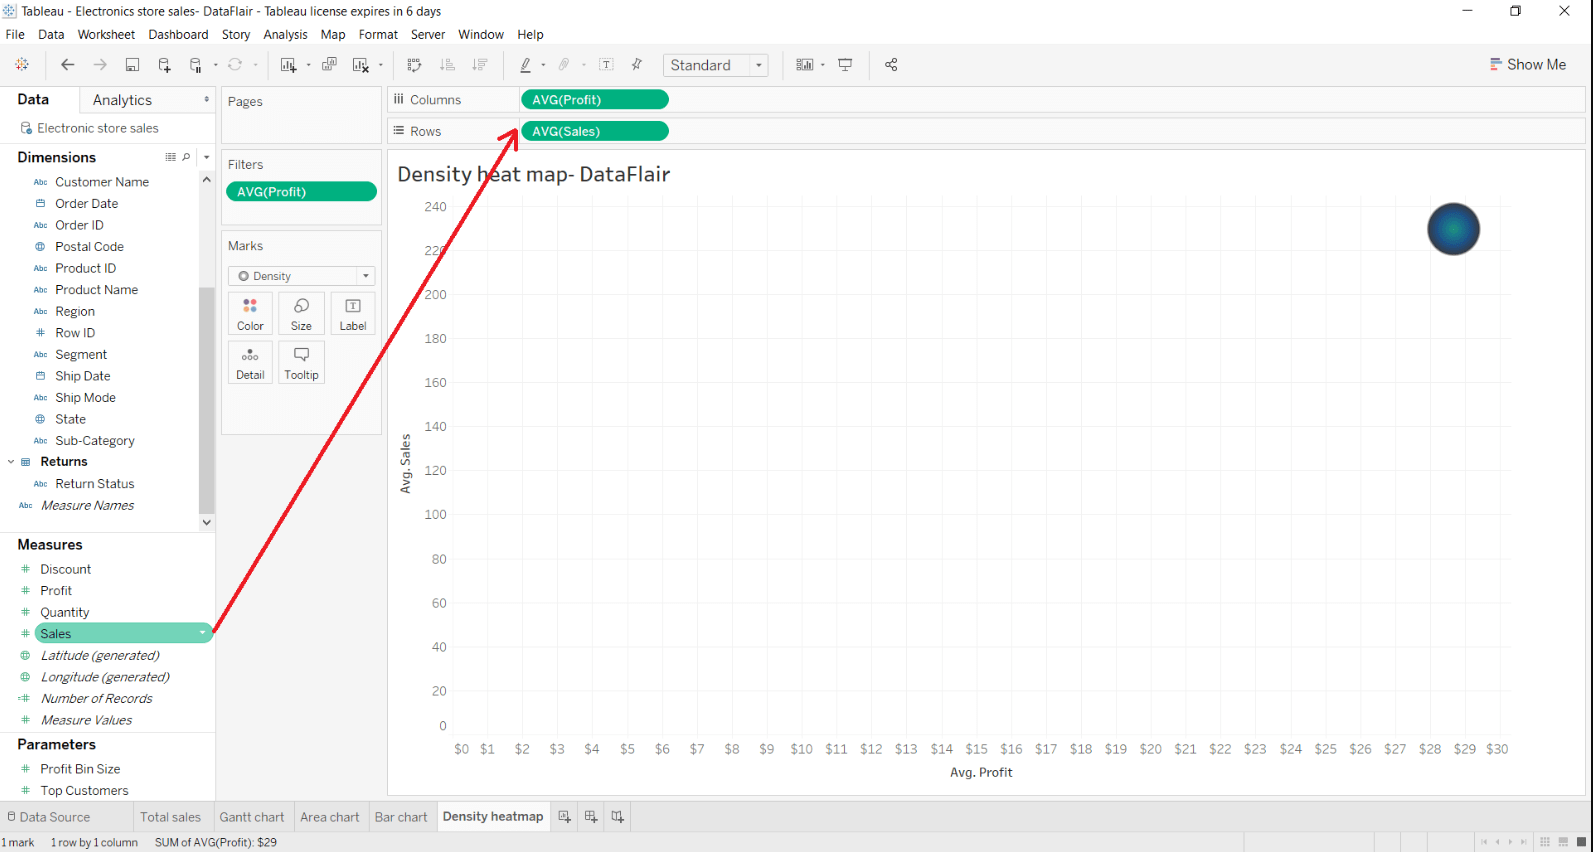Select the Customer Name dimension

(102, 182)
